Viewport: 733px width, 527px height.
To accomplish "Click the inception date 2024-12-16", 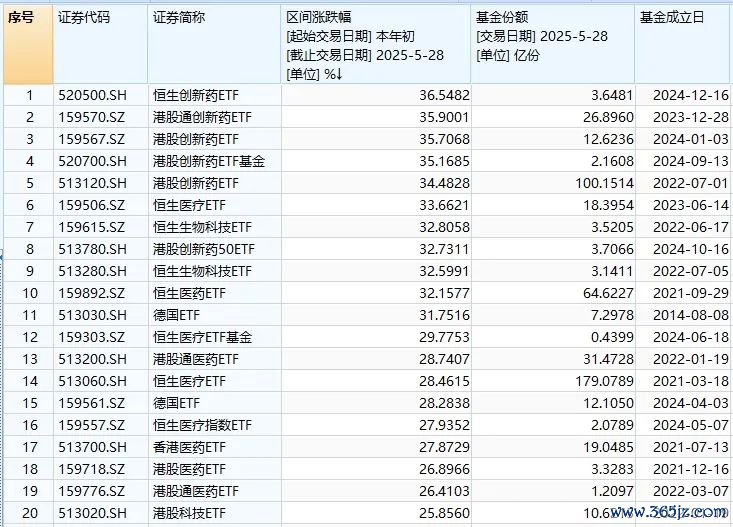I will (691, 95).
